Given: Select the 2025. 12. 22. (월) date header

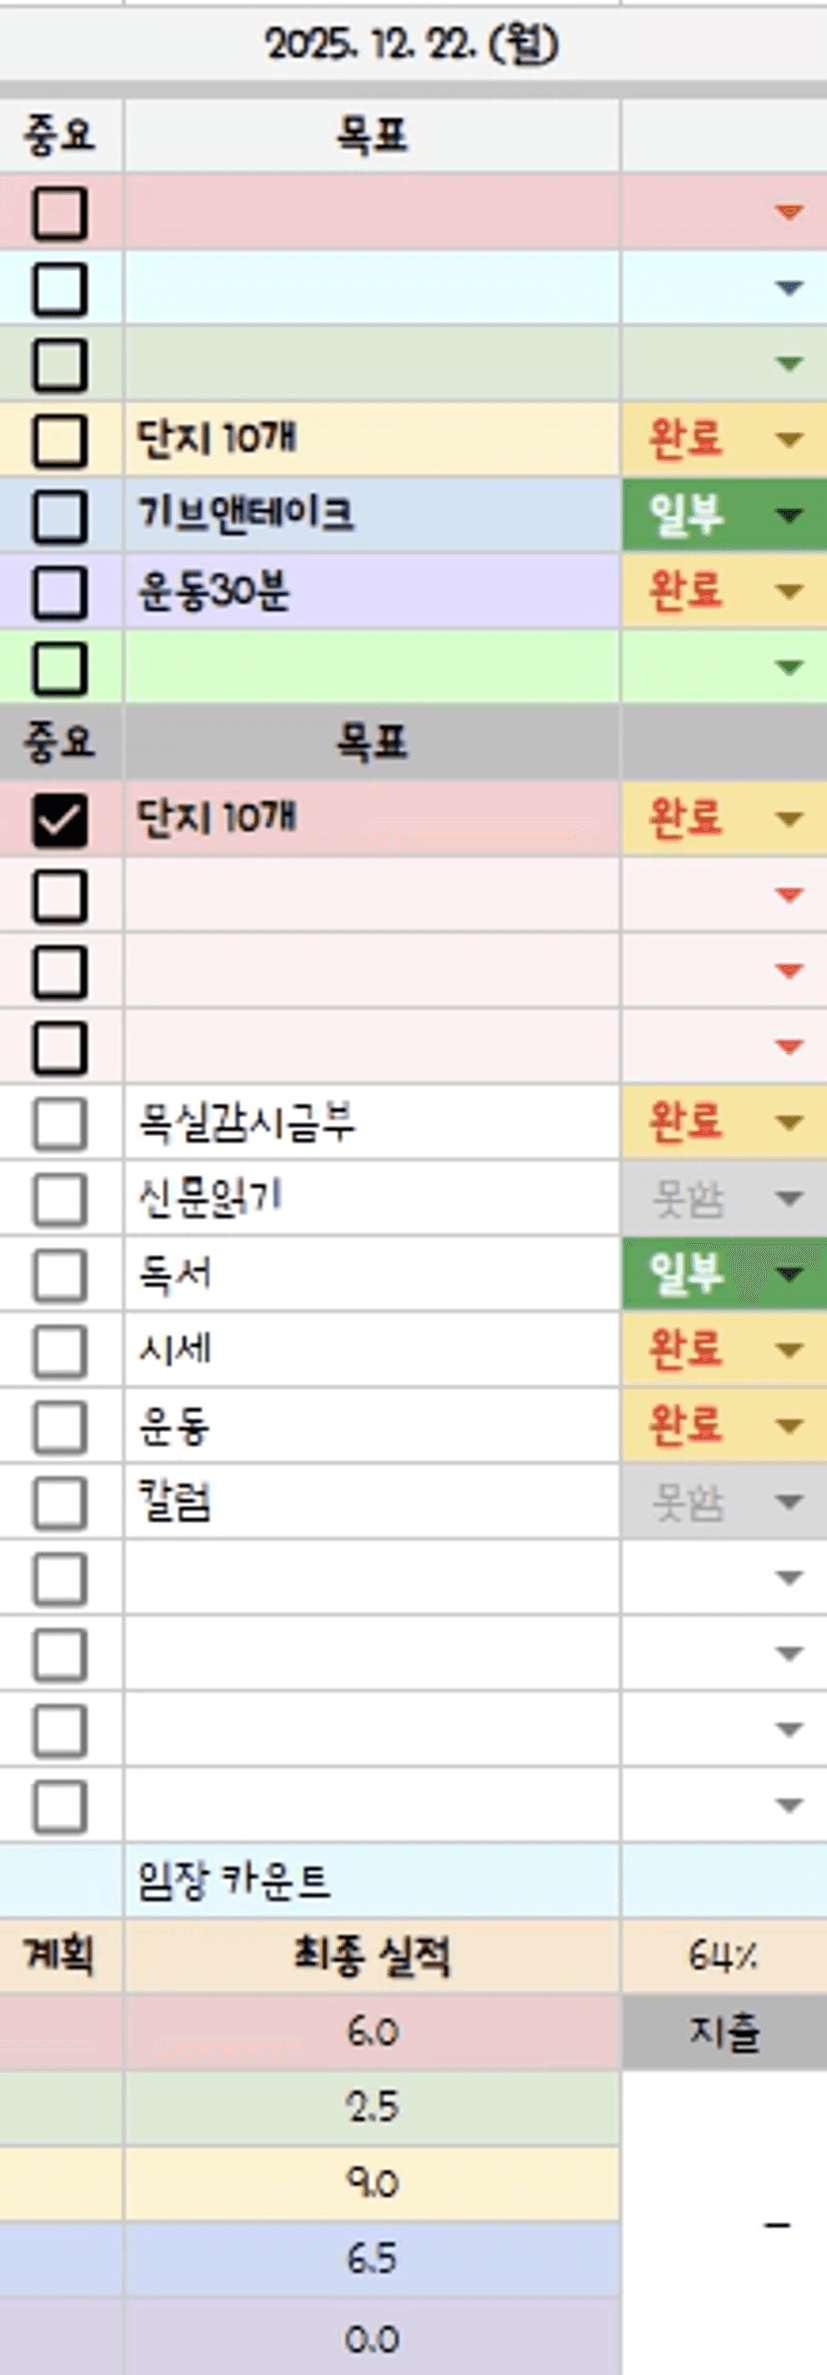Looking at the screenshot, I should click(x=412, y=45).
